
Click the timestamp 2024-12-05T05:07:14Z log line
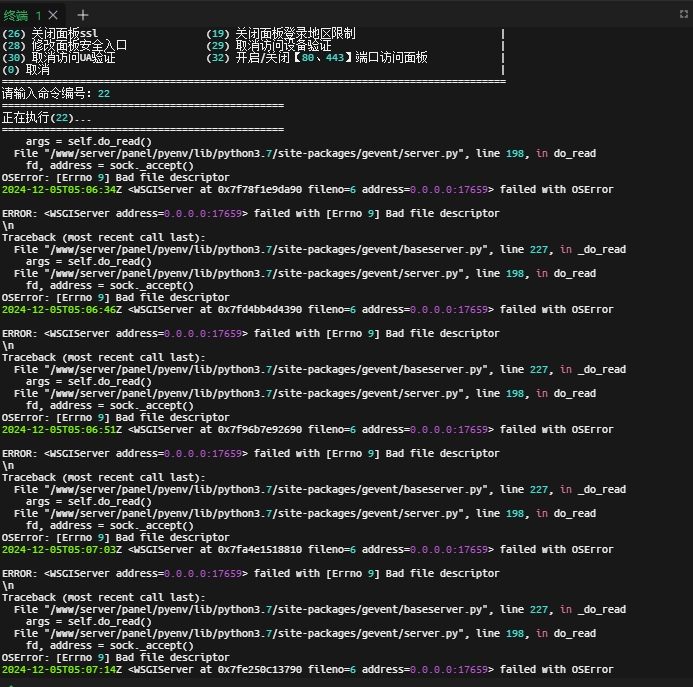tap(308, 669)
